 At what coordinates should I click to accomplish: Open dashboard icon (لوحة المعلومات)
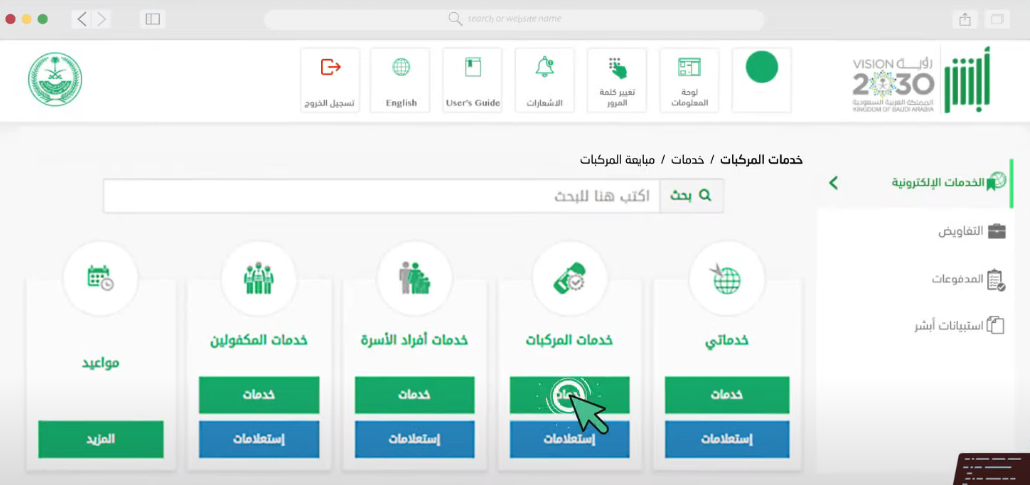tap(689, 68)
